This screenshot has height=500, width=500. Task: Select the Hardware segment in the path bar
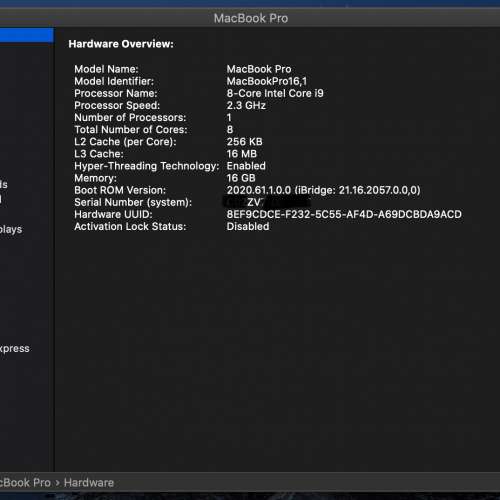point(89,483)
